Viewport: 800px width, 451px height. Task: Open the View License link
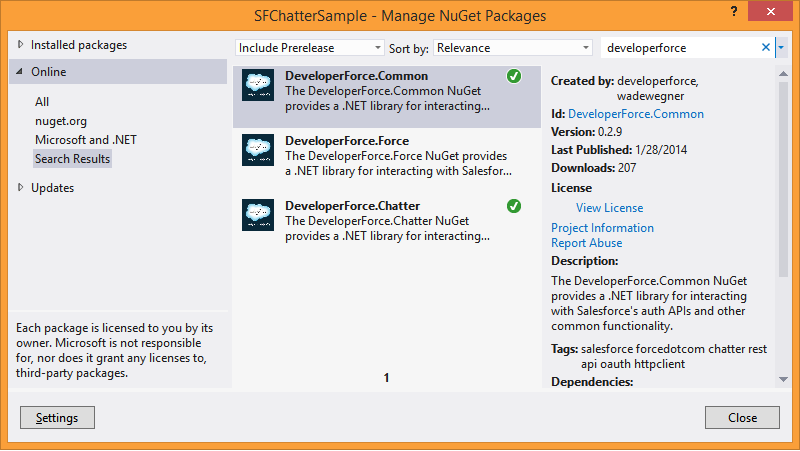click(x=610, y=208)
